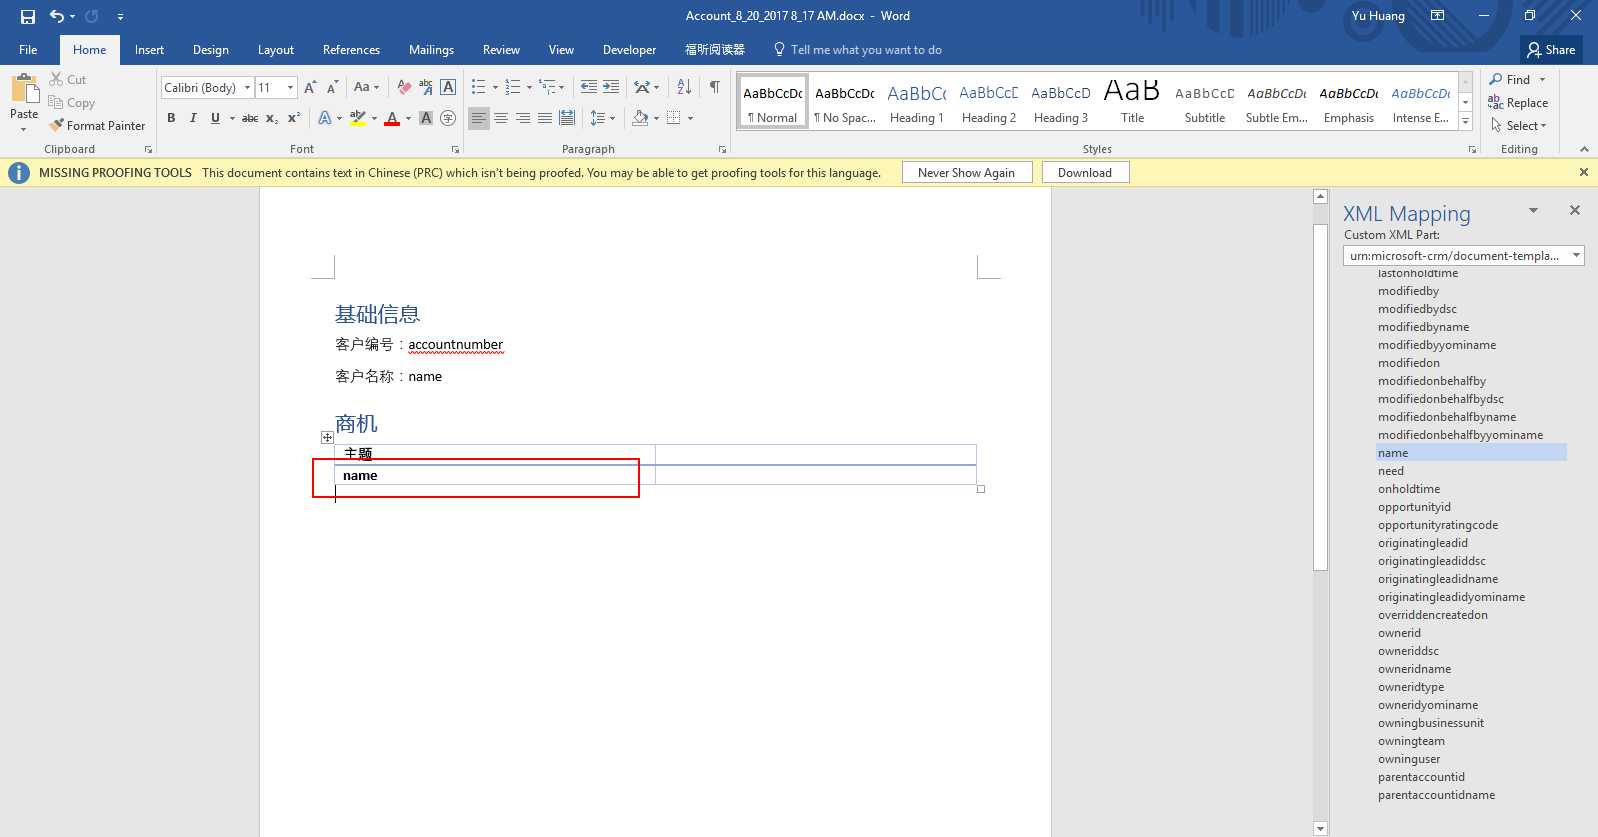Align text to the right
The width and height of the screenshot is (1598, 837).
(523, 118)
